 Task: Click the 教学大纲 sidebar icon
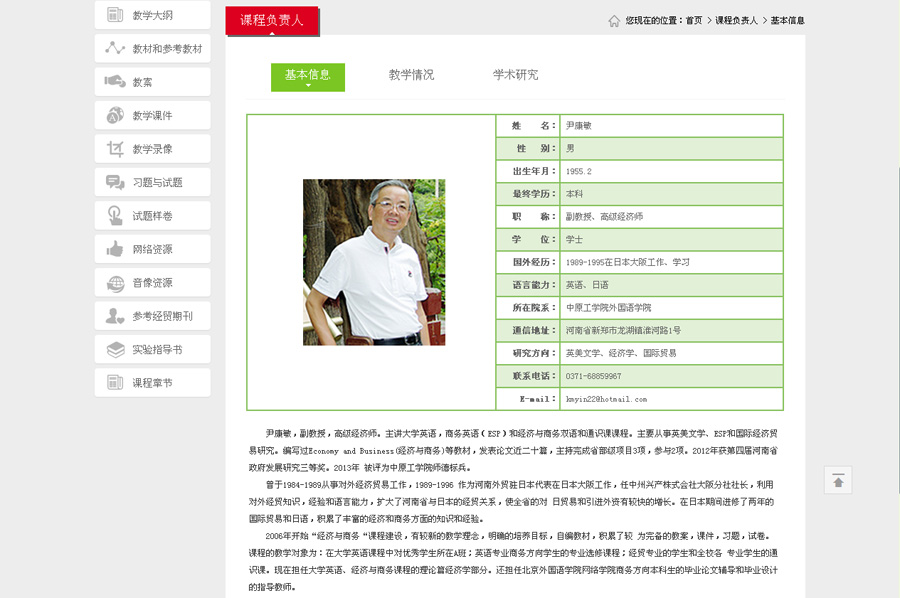pyautogui.click(x=115, y=15)
